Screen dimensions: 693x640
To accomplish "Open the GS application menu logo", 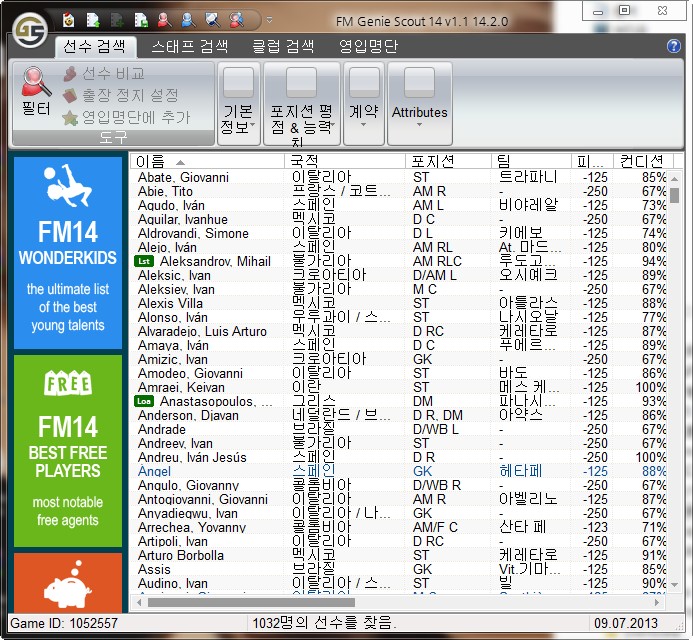I will 27,25.
